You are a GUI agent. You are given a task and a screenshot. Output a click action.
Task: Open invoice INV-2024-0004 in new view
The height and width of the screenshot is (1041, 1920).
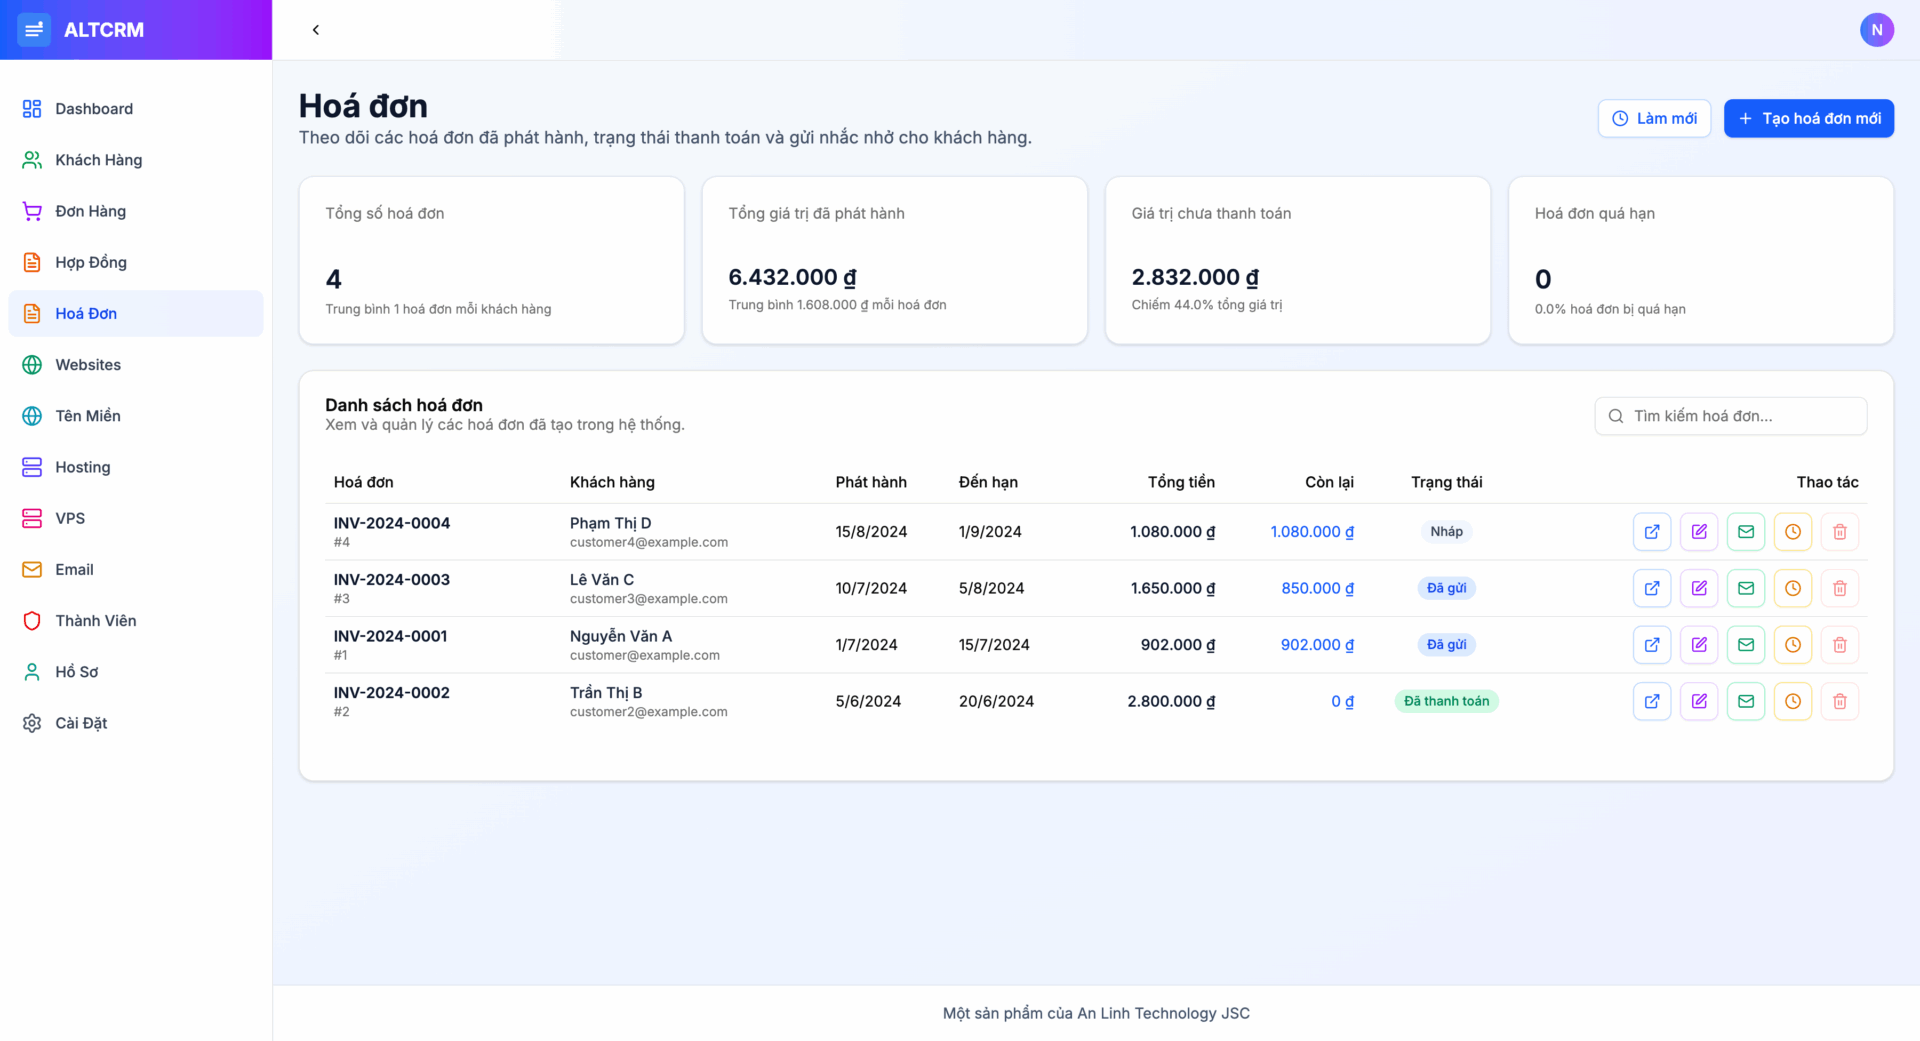tap(1651, 531)
